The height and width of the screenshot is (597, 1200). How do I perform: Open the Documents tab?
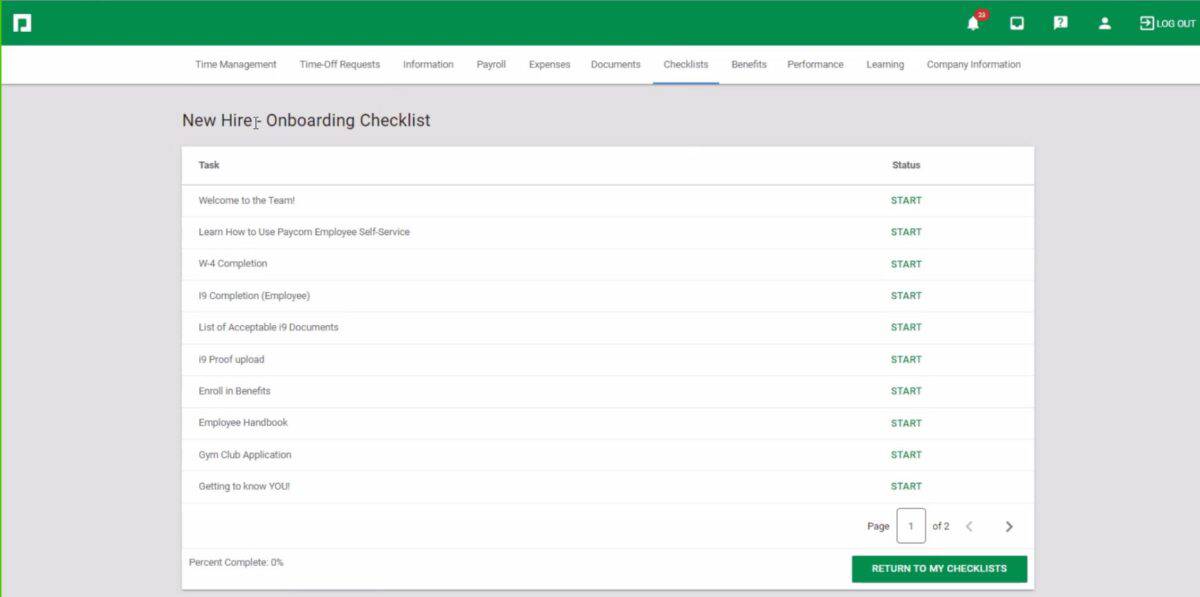pyautogui.click(x=615, y=64)
